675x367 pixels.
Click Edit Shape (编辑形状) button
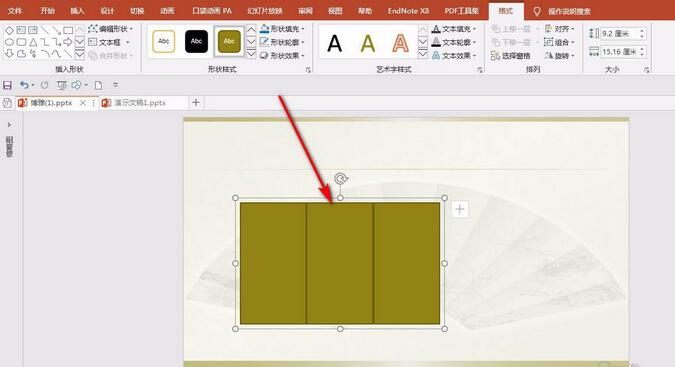coord(111,29)
